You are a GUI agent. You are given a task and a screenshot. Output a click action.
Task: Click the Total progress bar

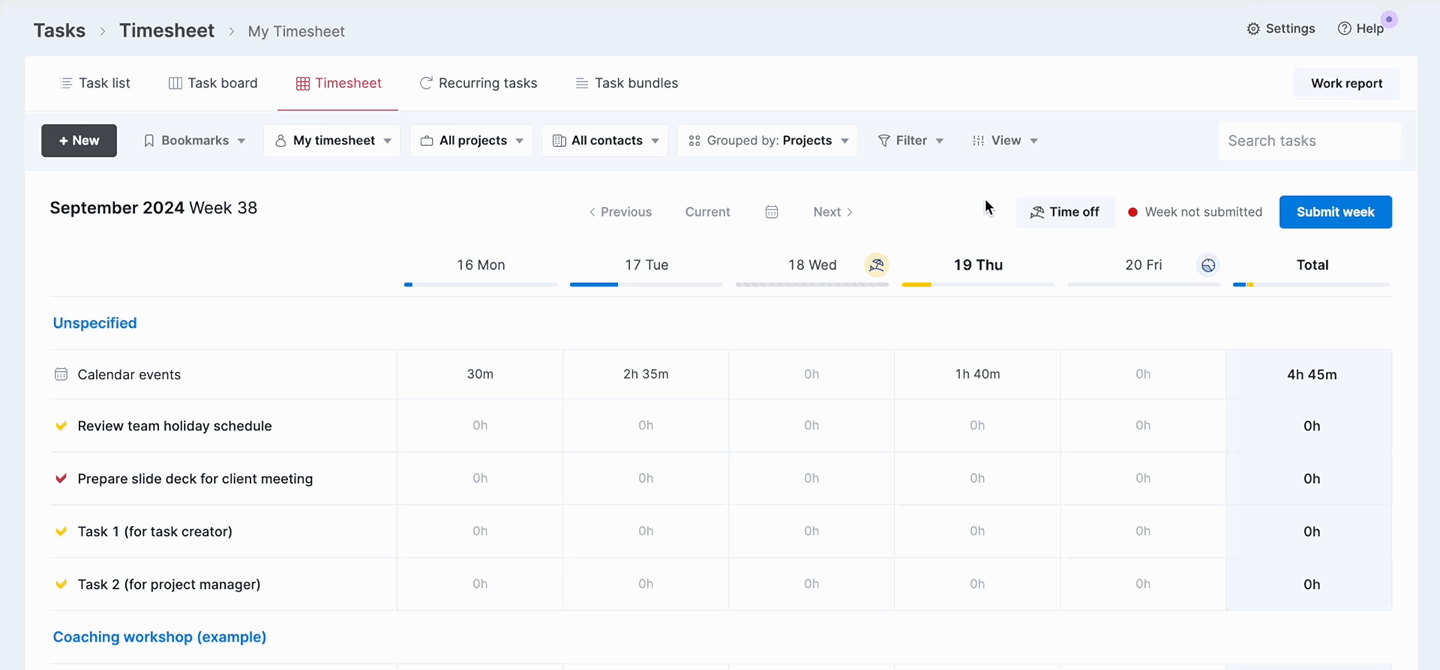(x=1311, y=285)
